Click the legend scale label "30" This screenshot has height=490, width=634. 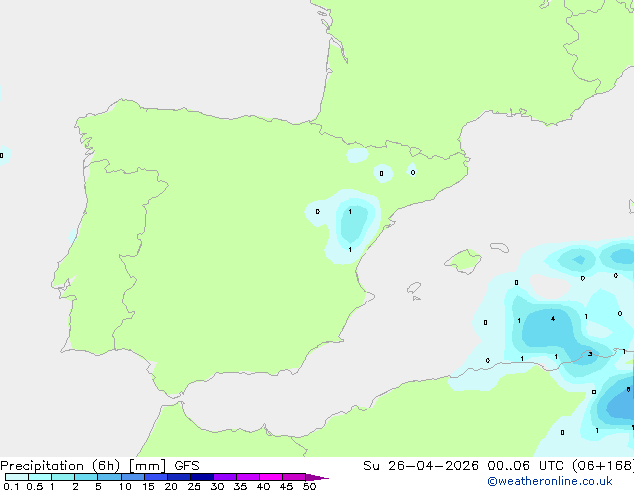(217, 486)
